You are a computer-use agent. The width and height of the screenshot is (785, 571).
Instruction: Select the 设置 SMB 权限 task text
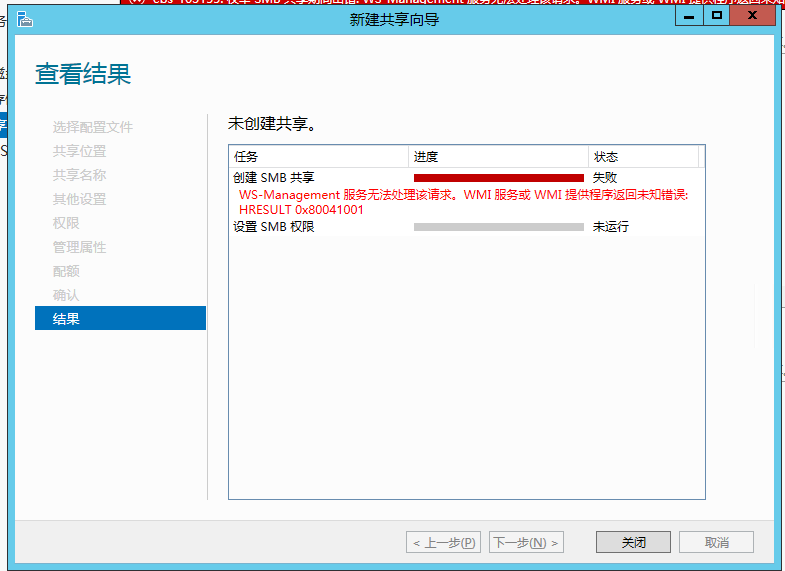pyautogui.click(x=274, y=226)
